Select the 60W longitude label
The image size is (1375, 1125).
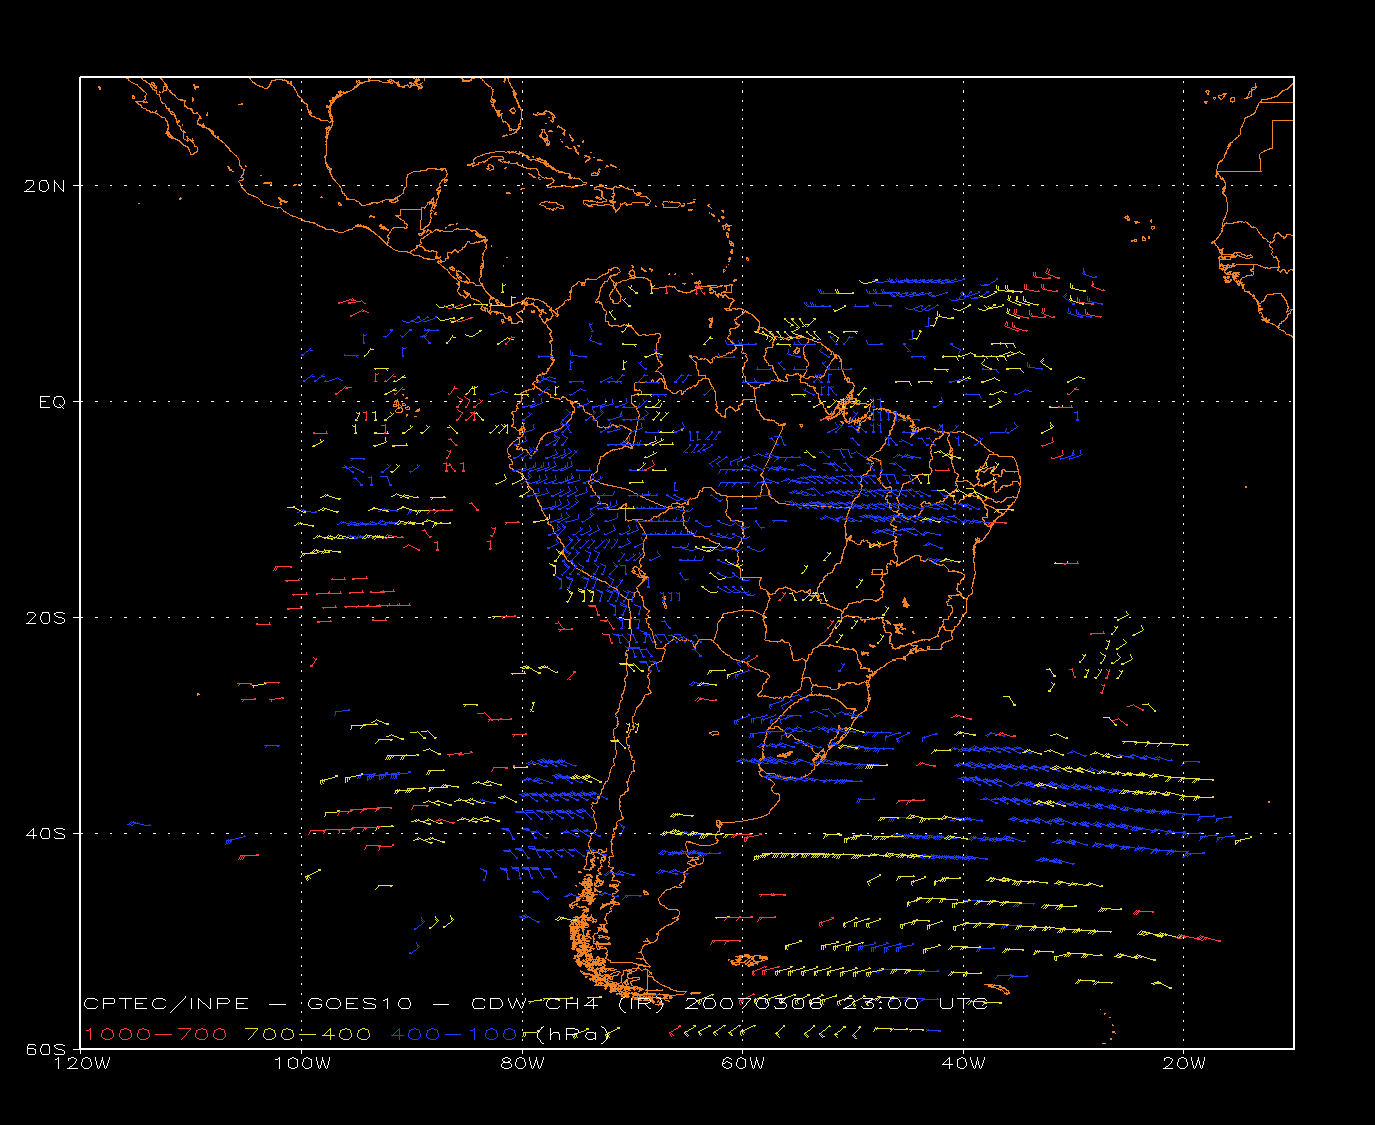(x=743, y=1063)
